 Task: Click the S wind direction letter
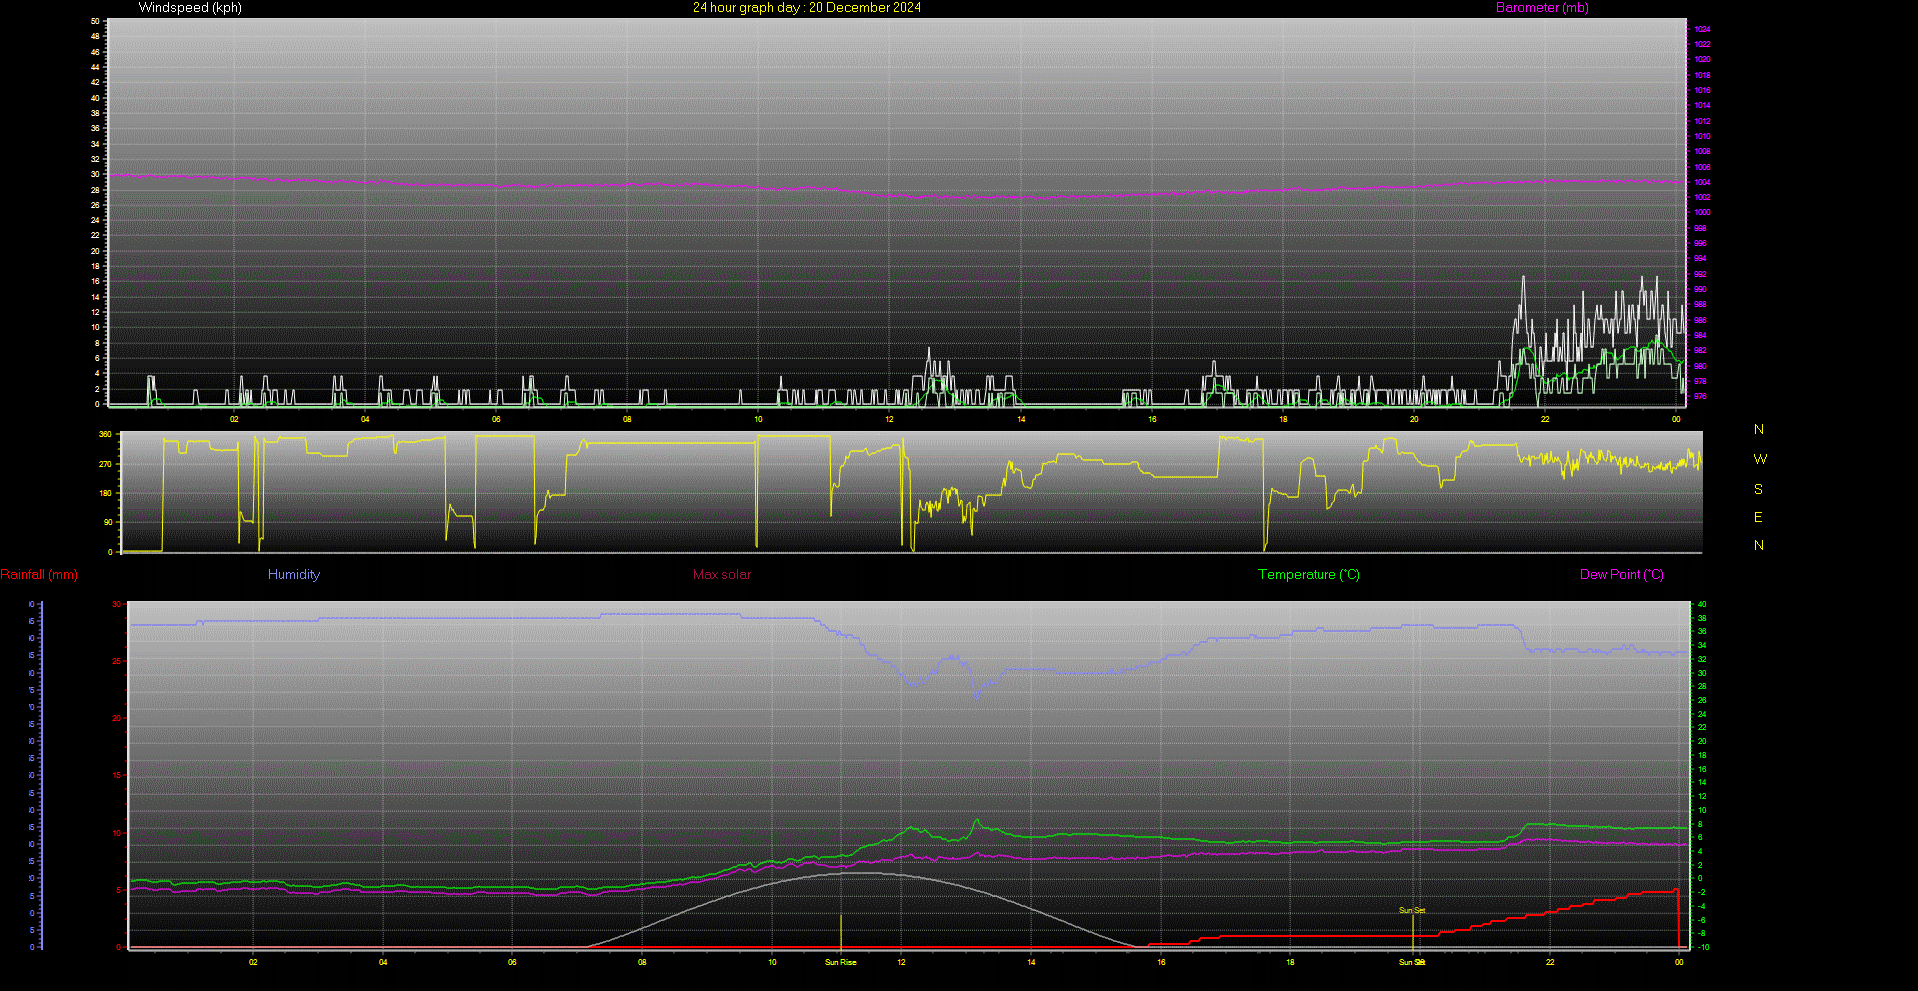(x=1759, y=490)
